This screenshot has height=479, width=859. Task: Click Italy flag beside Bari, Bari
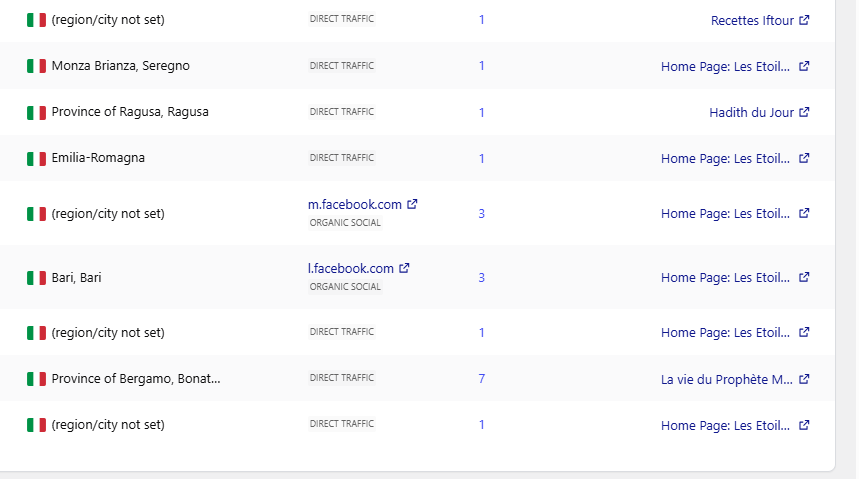(37, 278)
